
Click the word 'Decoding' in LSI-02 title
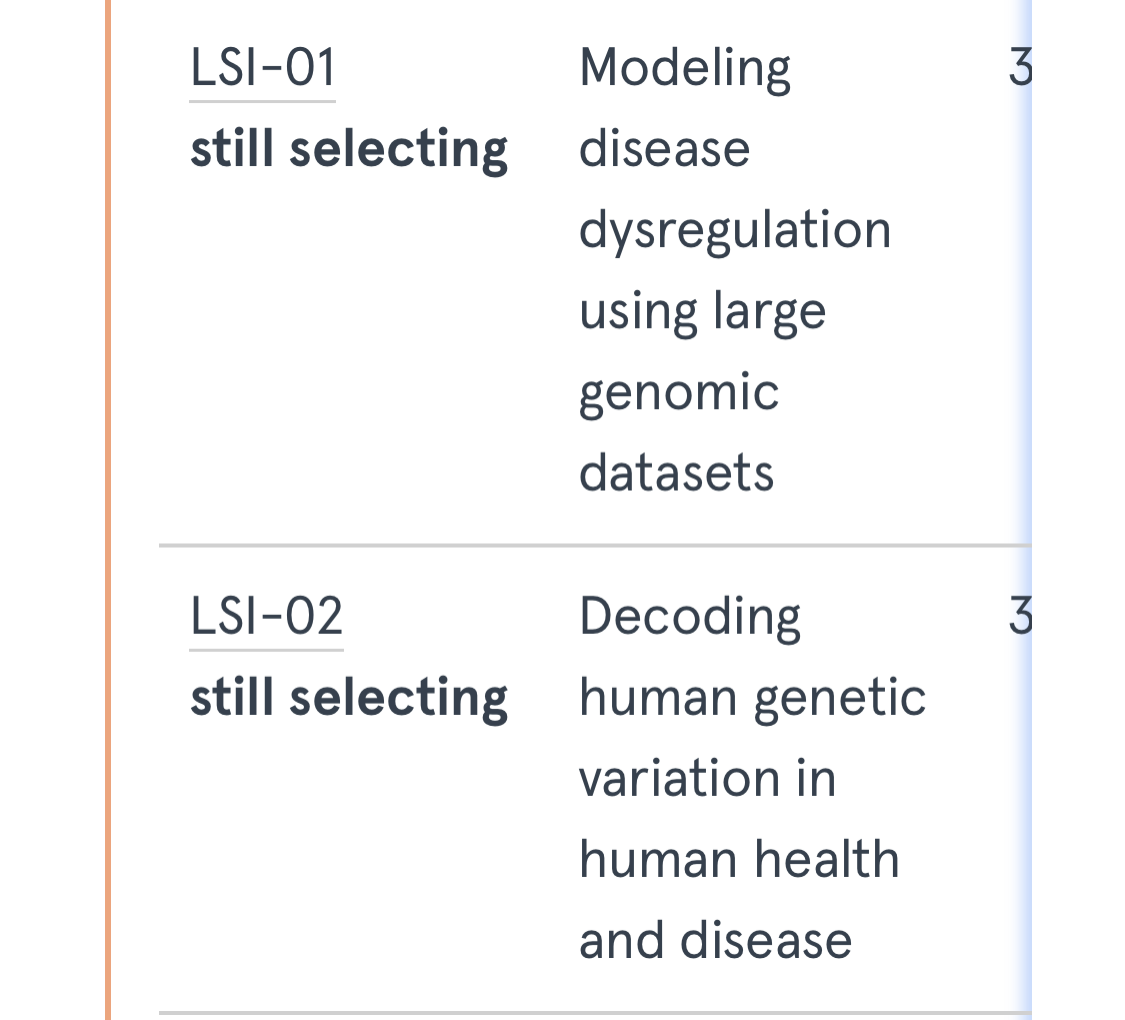coord(690,617)
